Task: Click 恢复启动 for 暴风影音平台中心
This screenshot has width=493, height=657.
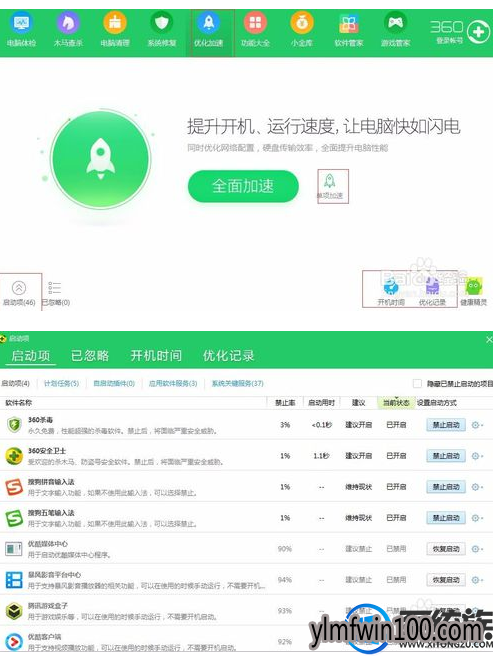Action: tap(446, 580)
